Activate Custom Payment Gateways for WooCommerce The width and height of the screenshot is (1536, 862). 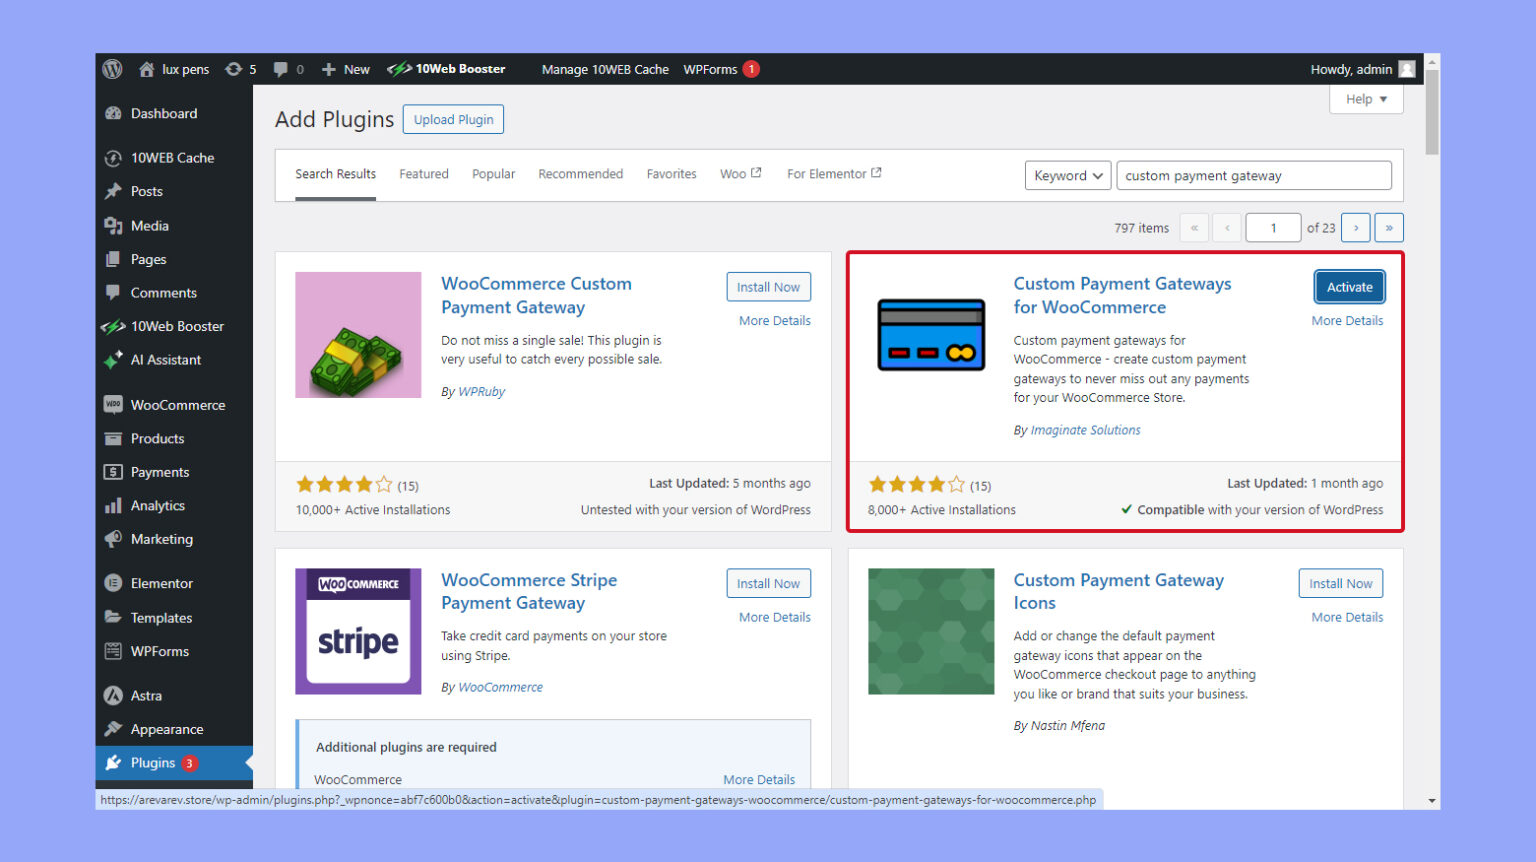(1349, 286)
